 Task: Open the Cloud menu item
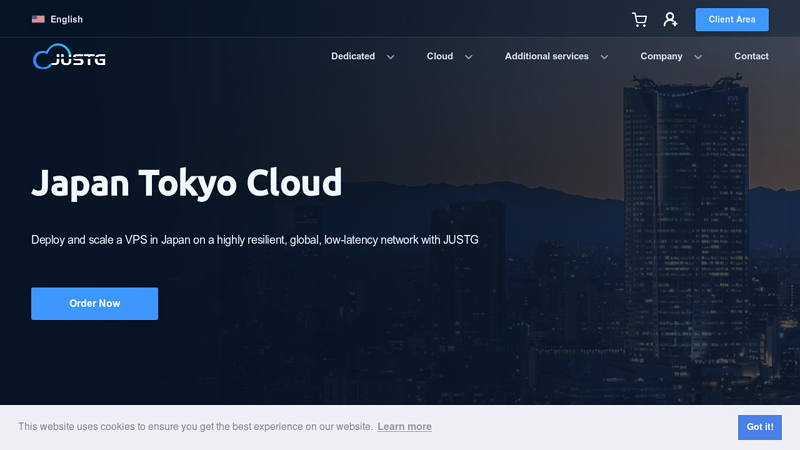tap(440, 56)
